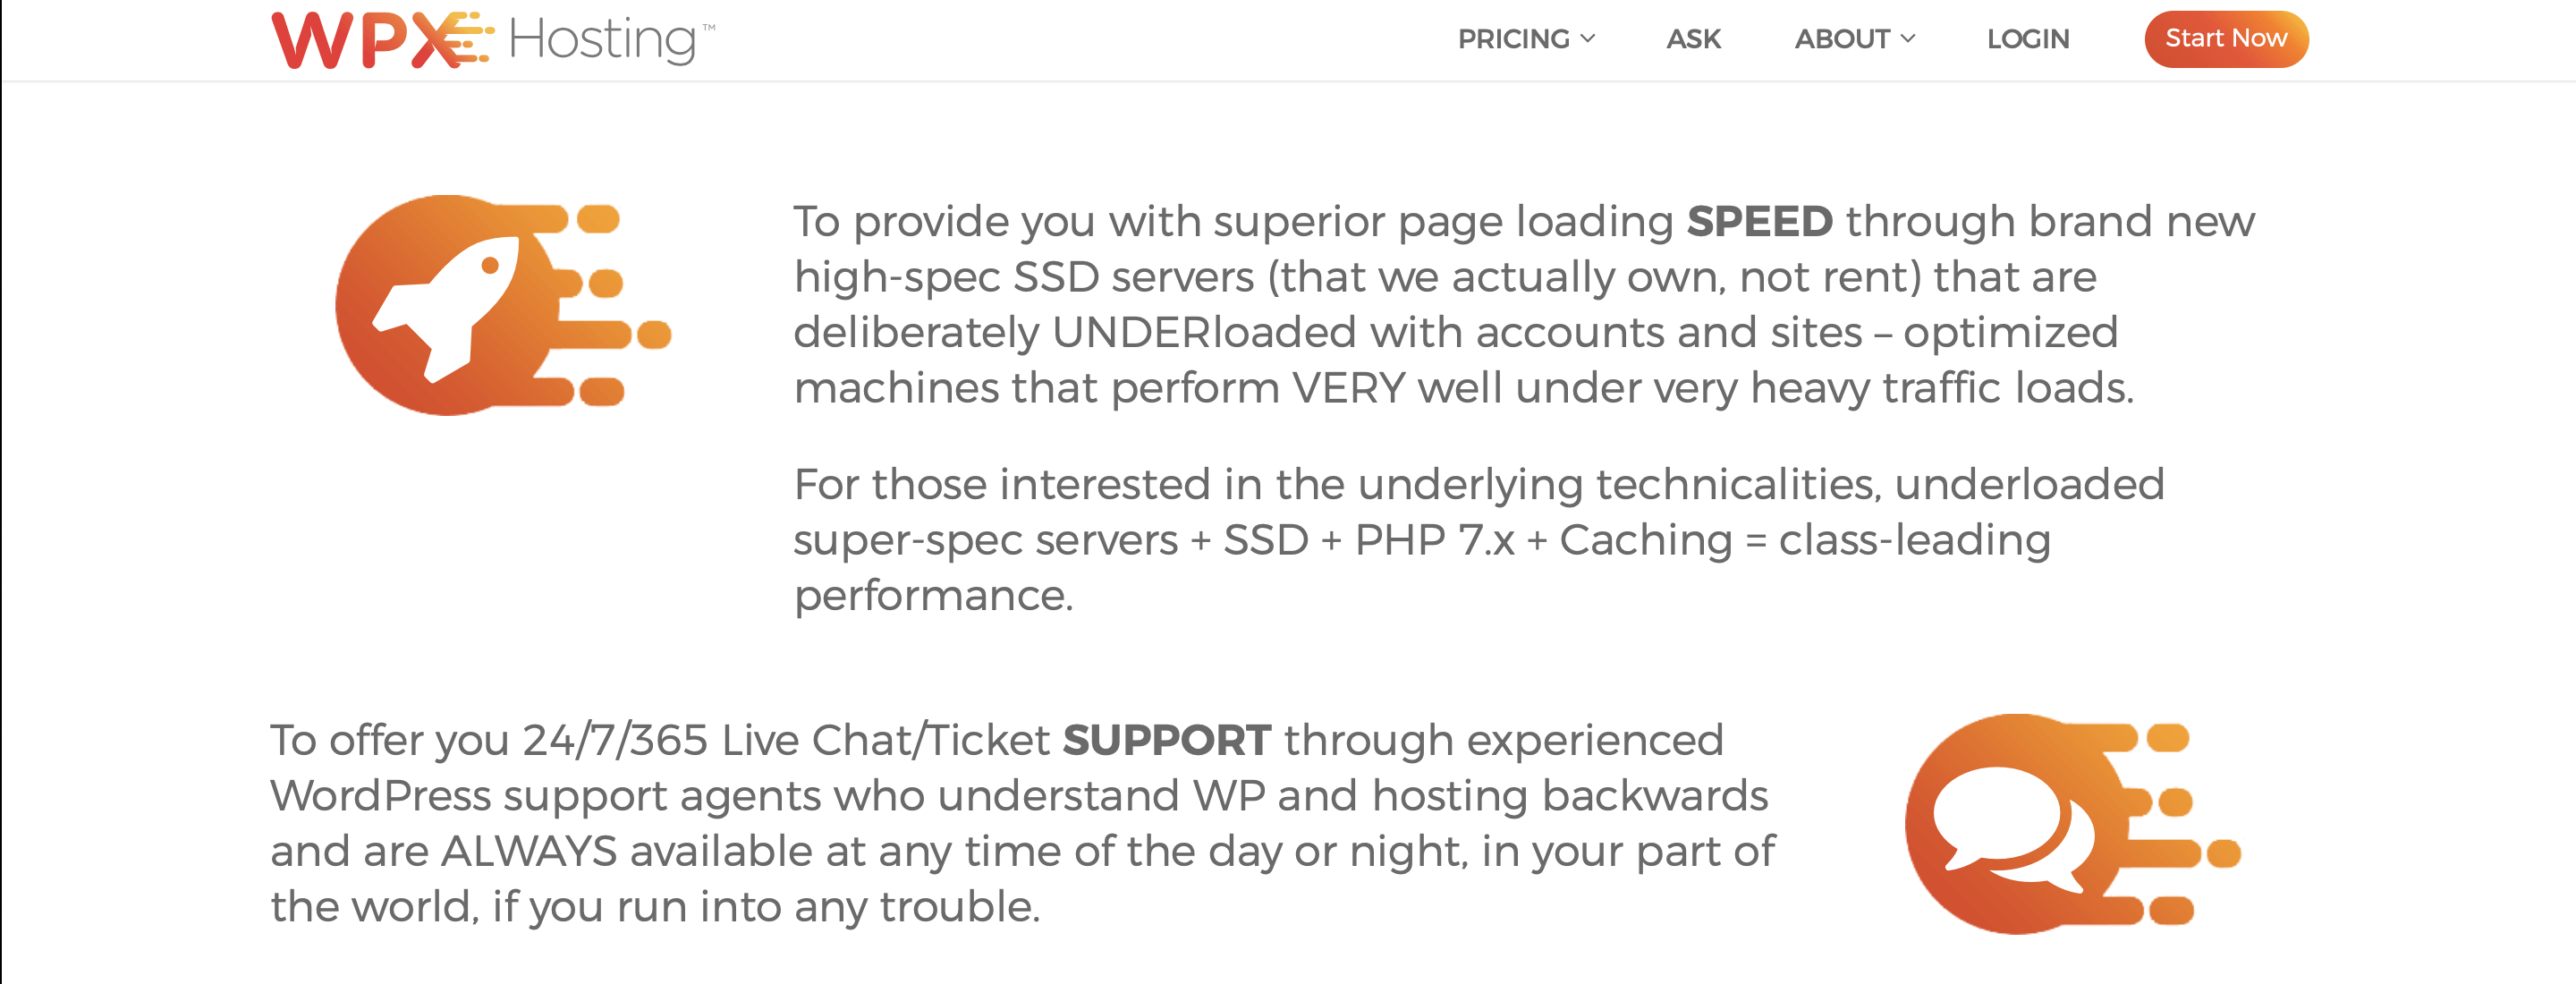
Task: Open the ABOUT menu item
Action: point(1855,39)
